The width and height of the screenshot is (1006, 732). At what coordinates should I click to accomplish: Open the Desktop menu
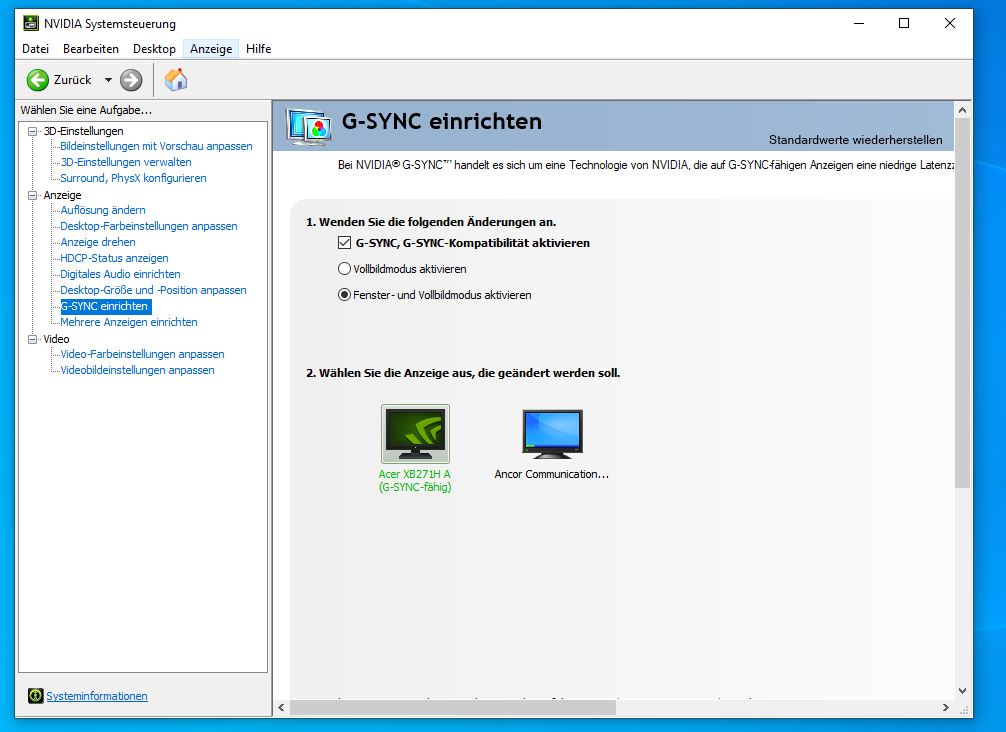tap(154, 49)
